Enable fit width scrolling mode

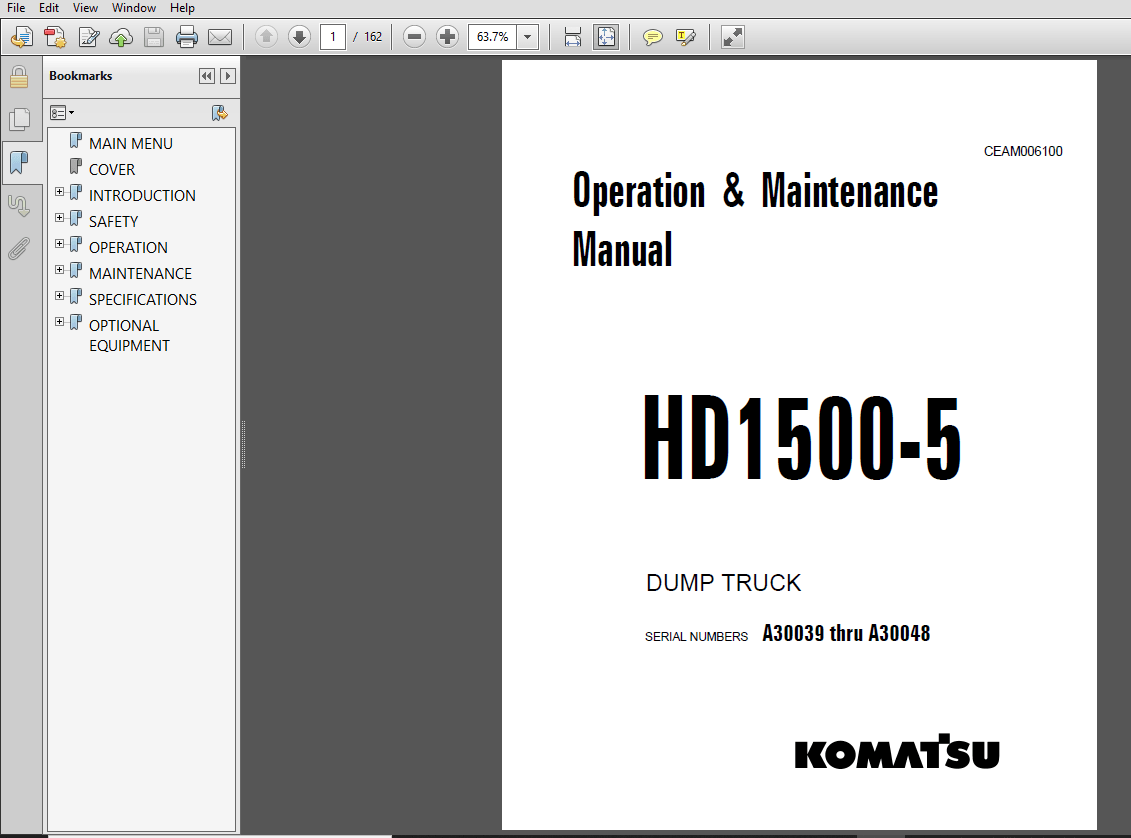point(572,37)
